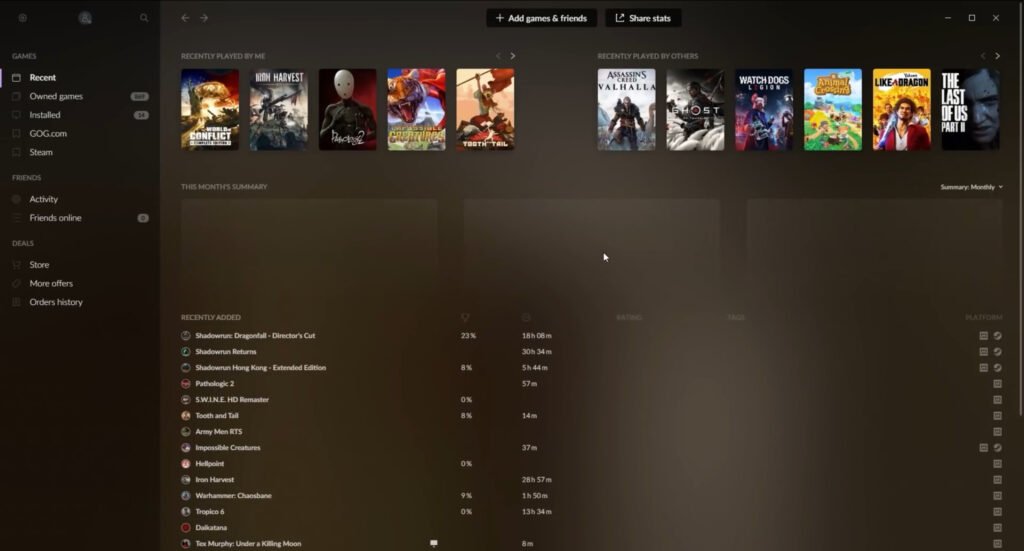The image size is (1024, 551).
Task: Show previous Recently Played By Others games
Action: [x=982, y=56]
